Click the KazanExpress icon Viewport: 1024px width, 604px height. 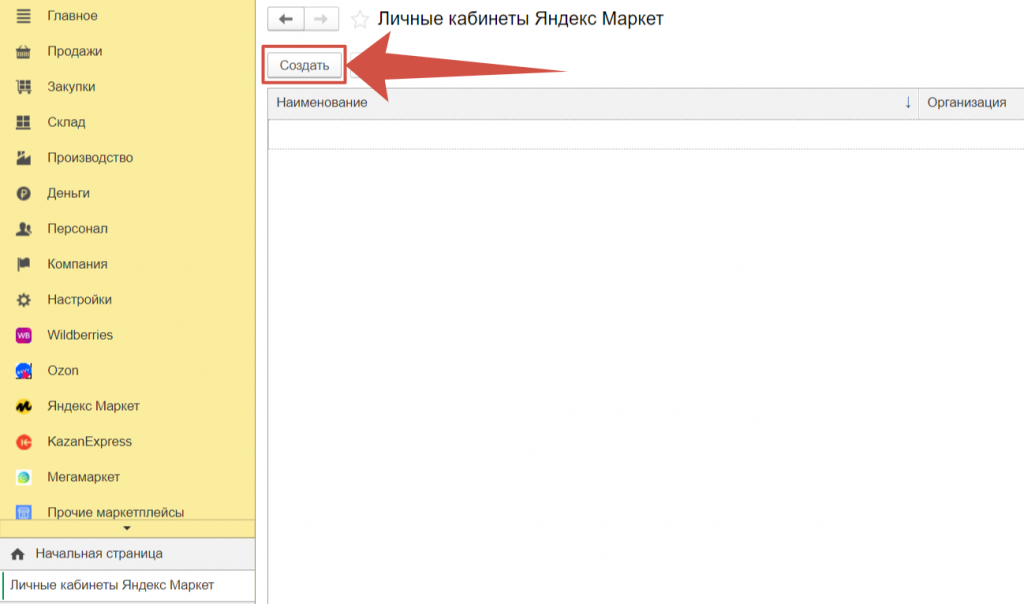pos(24,442)
